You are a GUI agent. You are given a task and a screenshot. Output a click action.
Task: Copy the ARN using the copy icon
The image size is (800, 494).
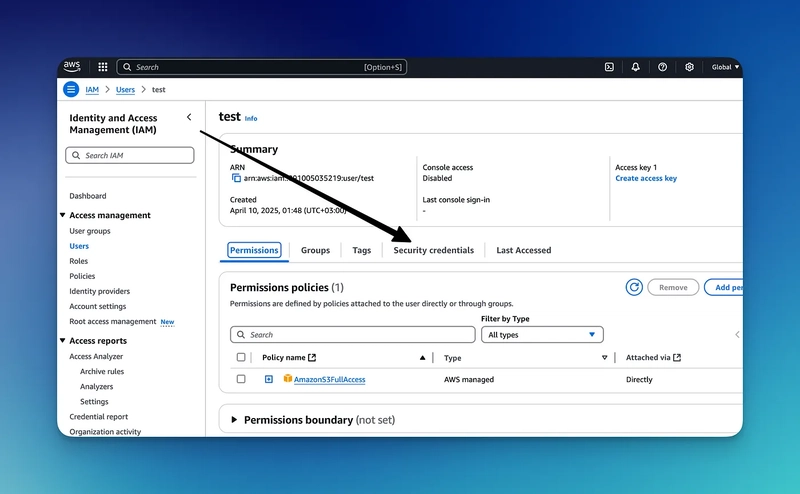236,178
